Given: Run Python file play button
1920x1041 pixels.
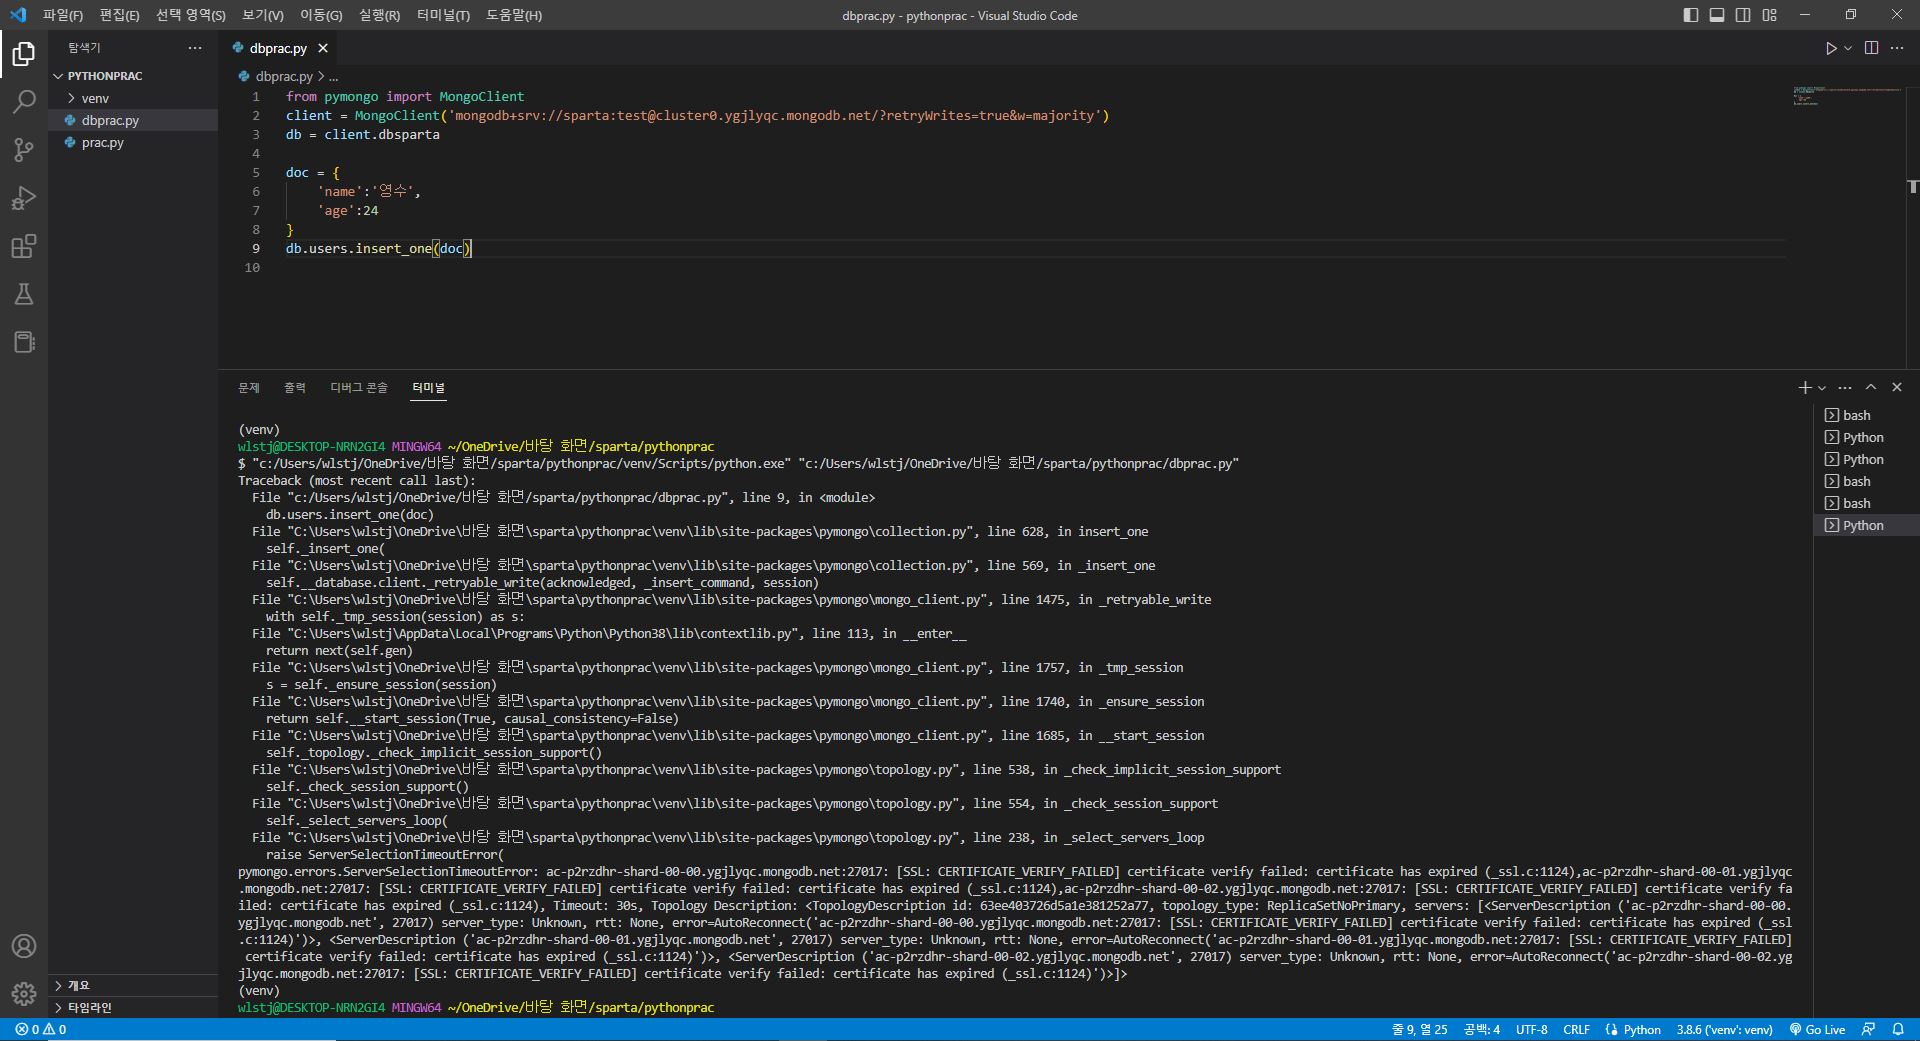Looking at the screenshot, I should coord(1831,48).
